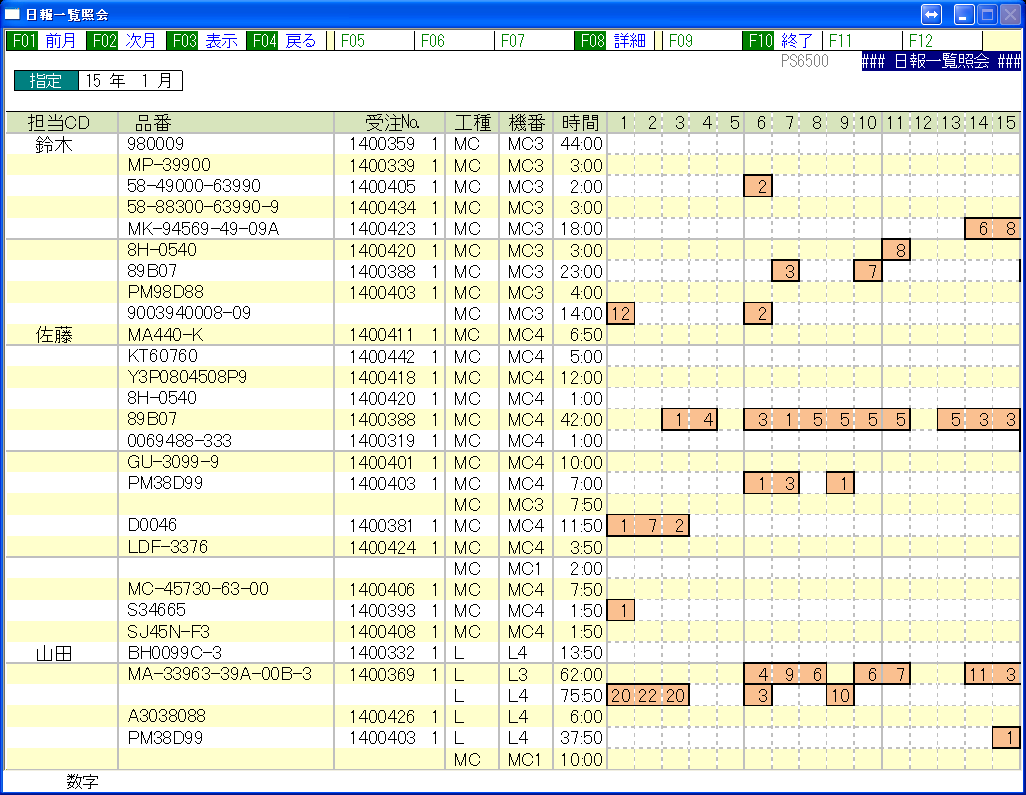
Task: Click the application icon beside 日報一覧照会 title
Action: pos(13,14)
